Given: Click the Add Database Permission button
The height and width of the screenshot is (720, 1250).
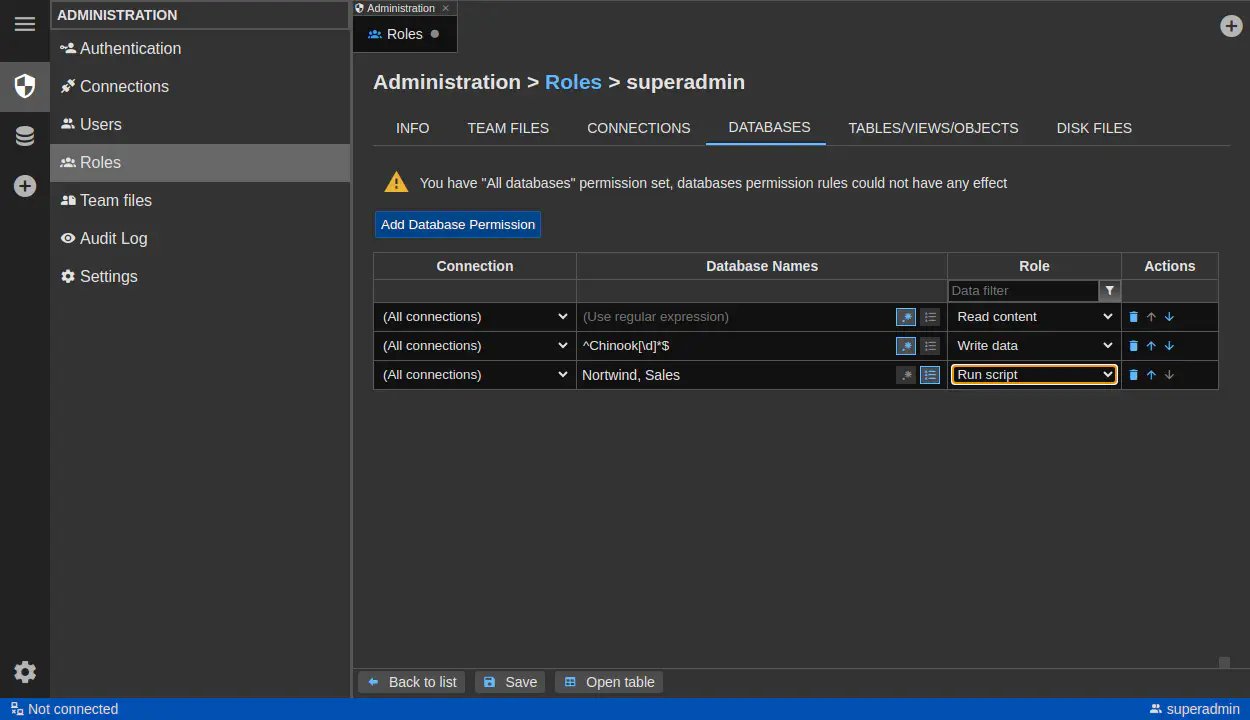Looking at the screenshot, I should click(458, 224).
